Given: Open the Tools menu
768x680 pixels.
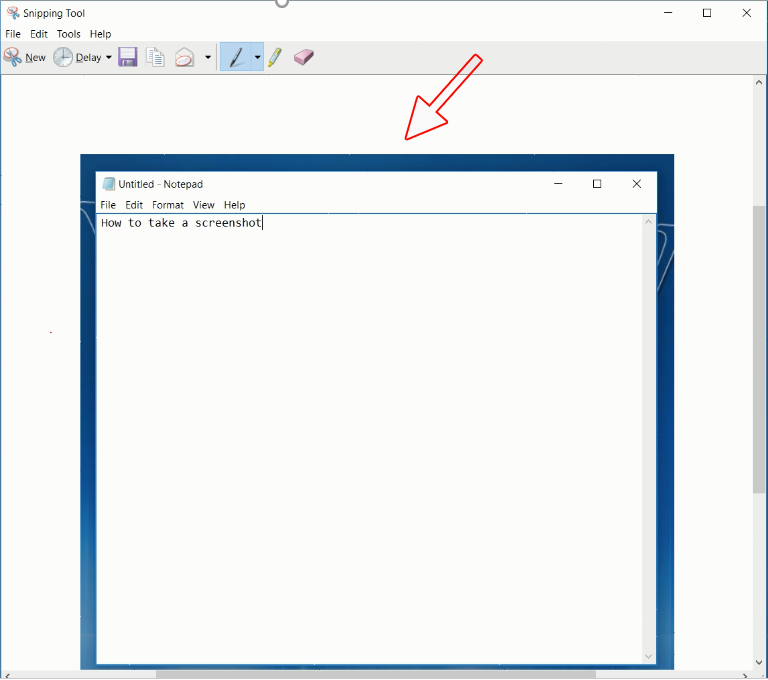Looking at the screenshot, I should (68, 34).
